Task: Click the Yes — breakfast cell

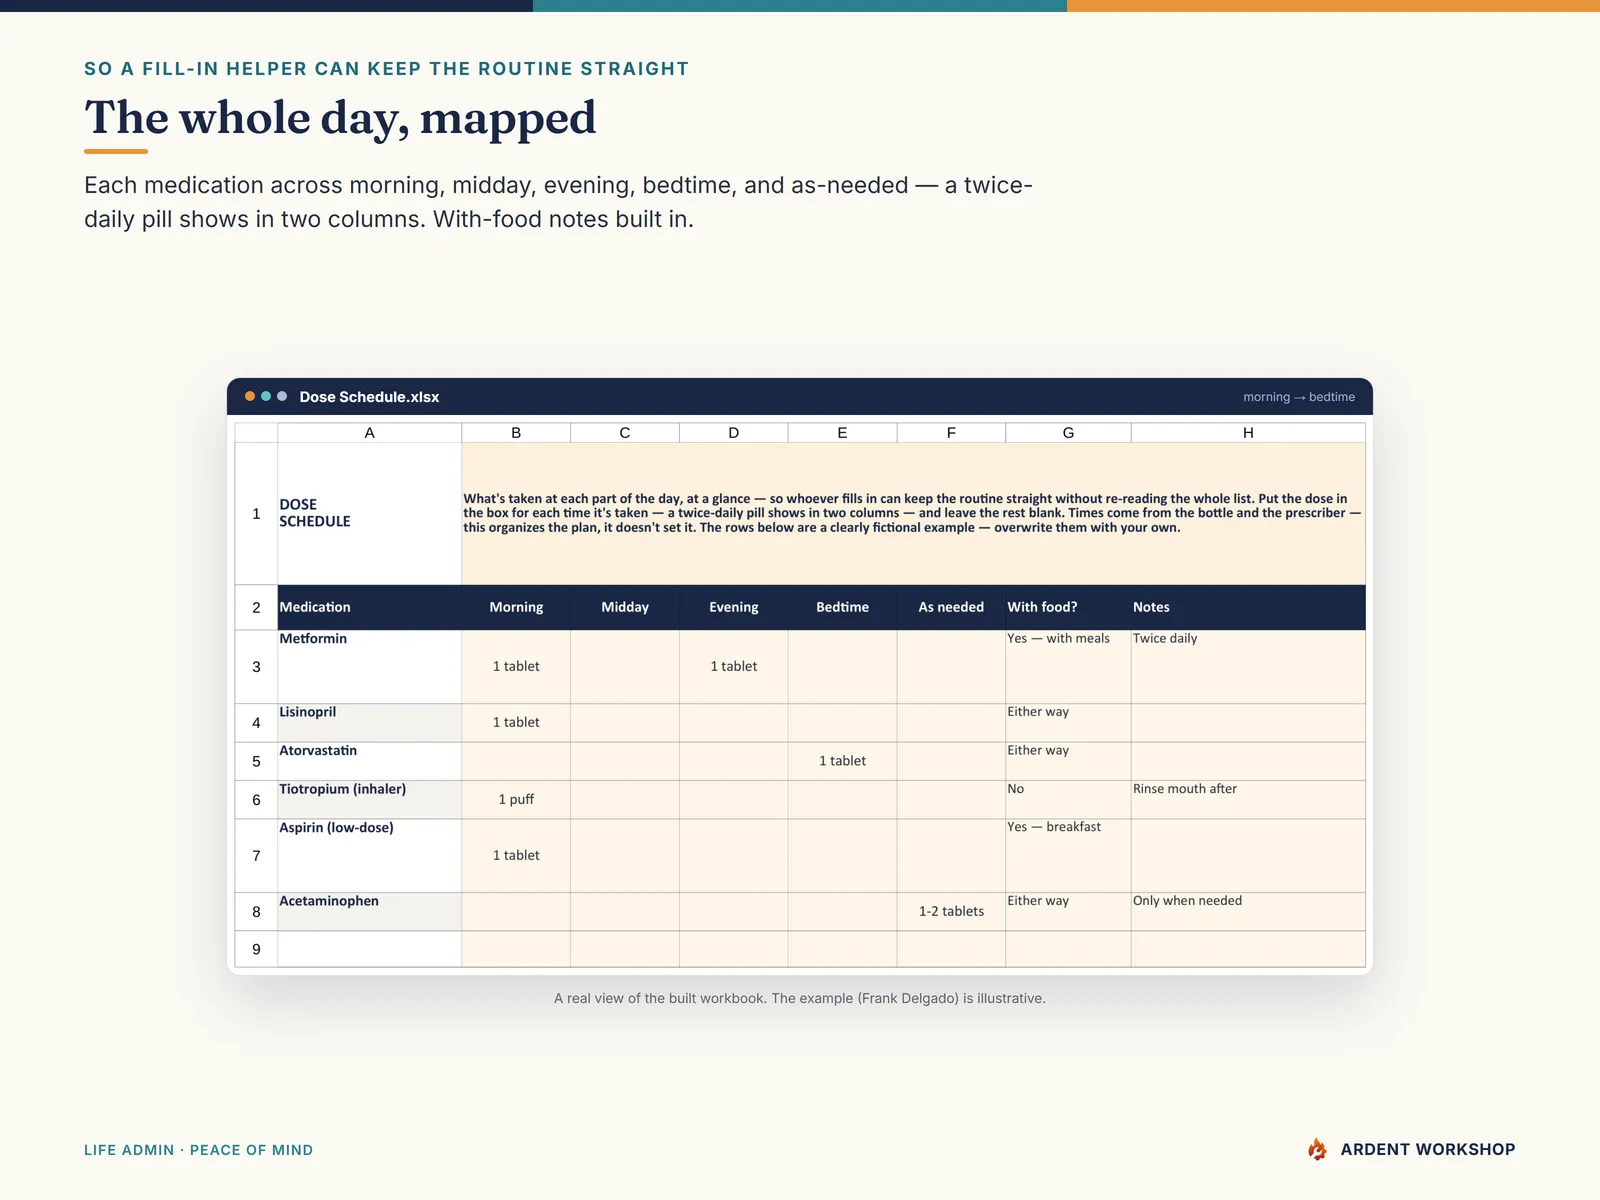Action: [1068, 856]
